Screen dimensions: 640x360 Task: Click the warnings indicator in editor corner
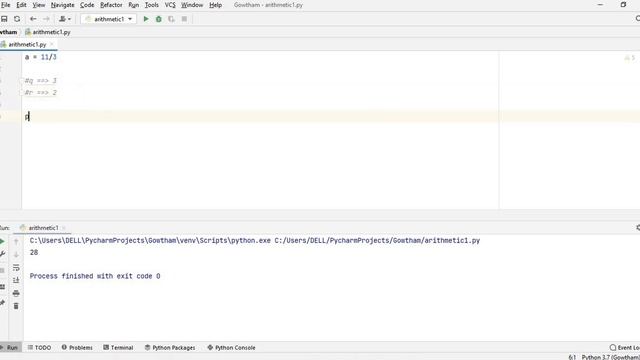pos(629,58)
